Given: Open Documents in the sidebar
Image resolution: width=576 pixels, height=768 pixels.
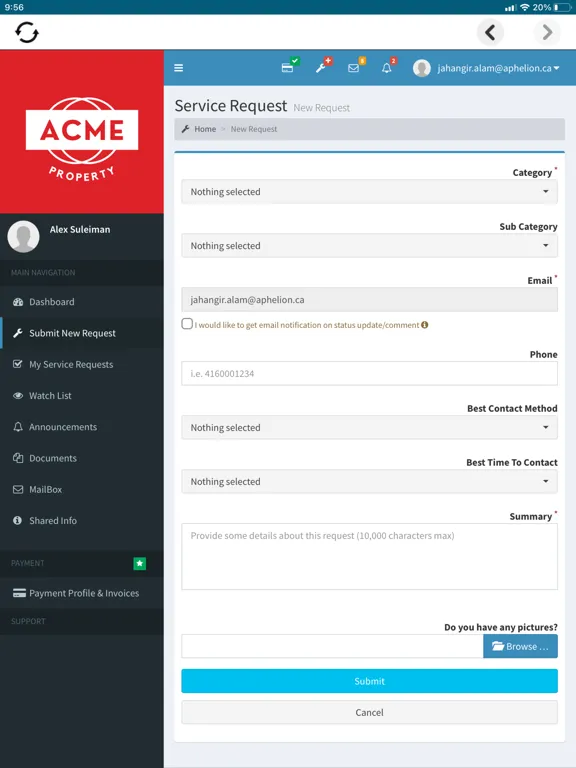Looking at the screenshot, I should [x=82, y=458].
